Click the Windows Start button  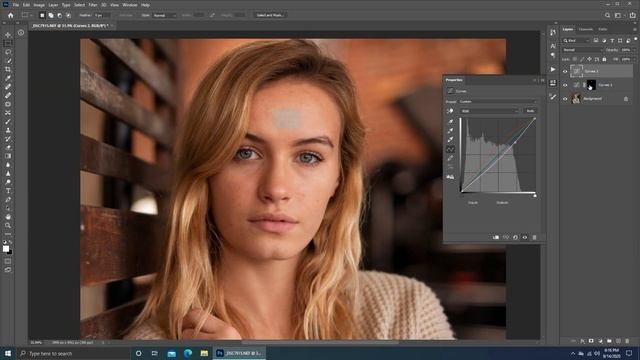[x=8, y=353]
